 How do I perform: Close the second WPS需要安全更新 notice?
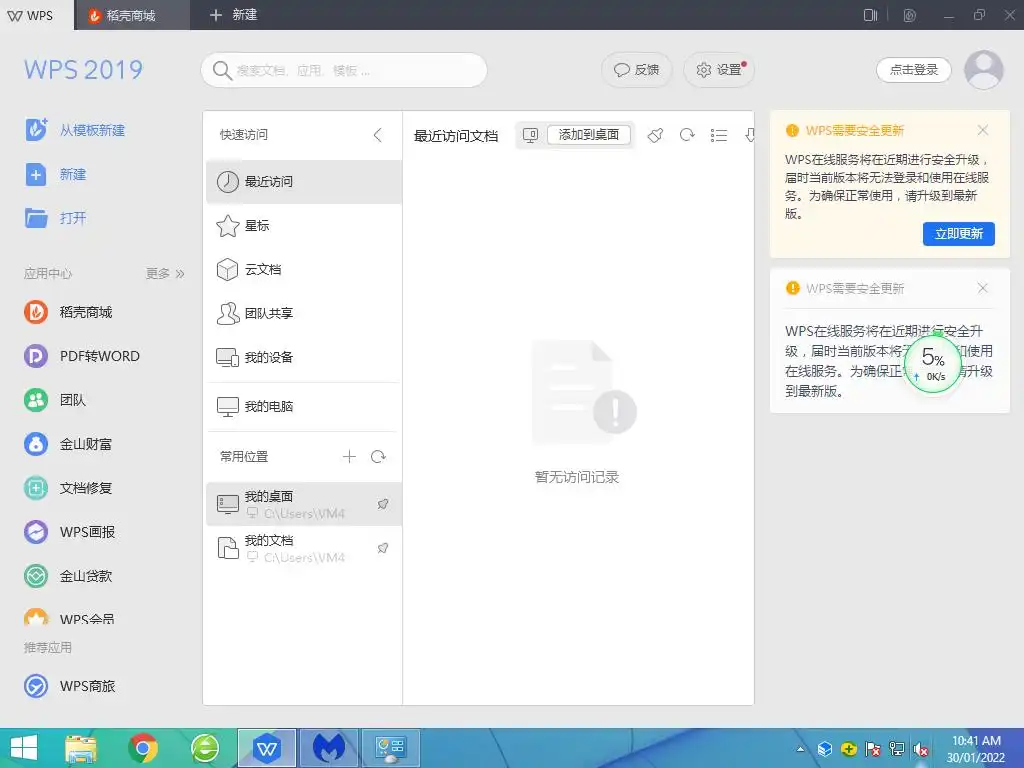(983, 288)
